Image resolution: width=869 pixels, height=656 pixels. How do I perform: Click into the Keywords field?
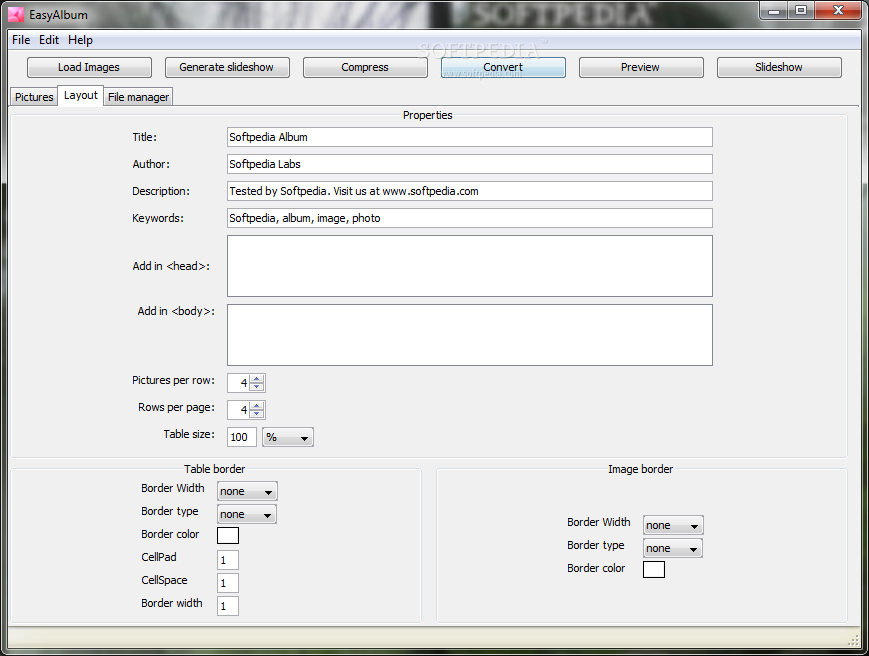tap(469, 218)
